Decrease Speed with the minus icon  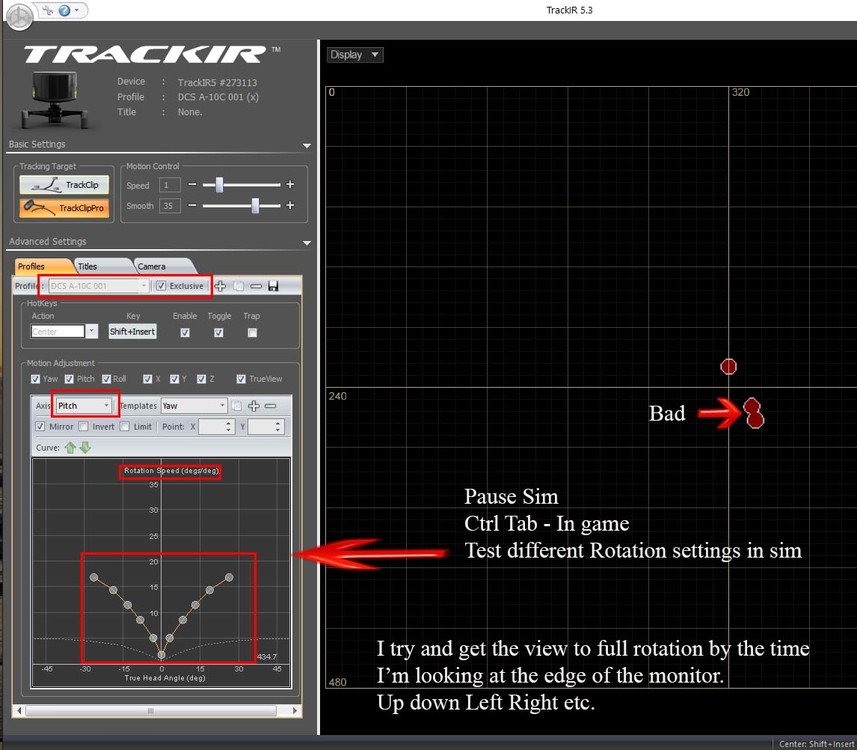(192, 185)
